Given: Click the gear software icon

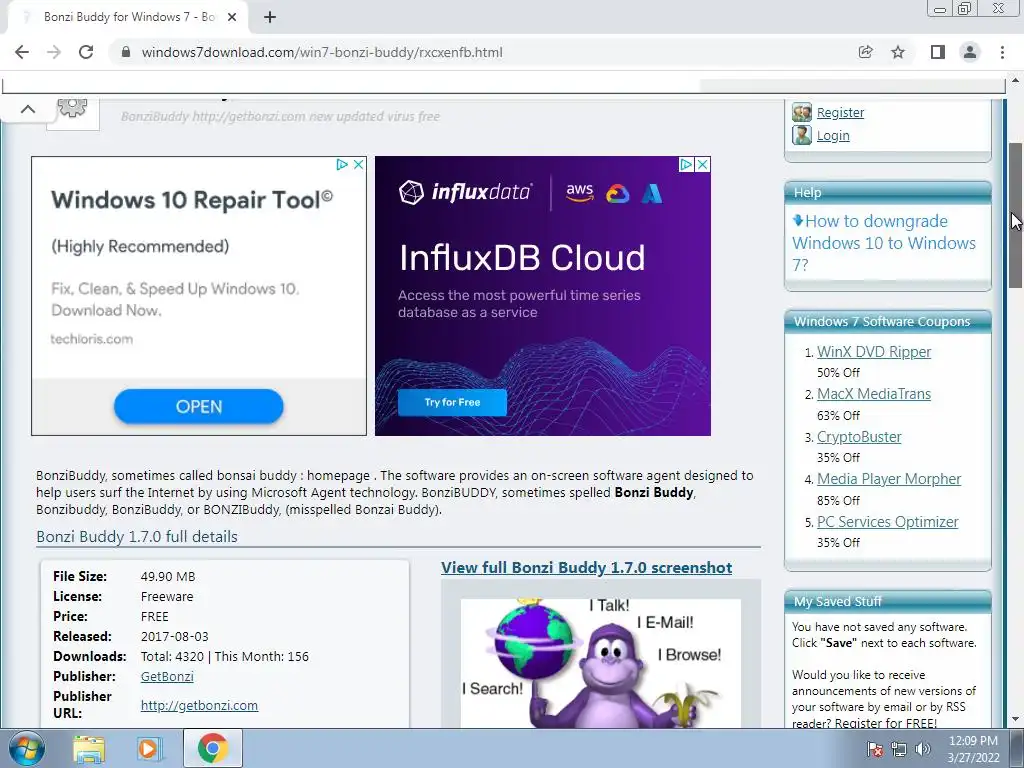Looking at the screenshot, I should click(72, 108).
